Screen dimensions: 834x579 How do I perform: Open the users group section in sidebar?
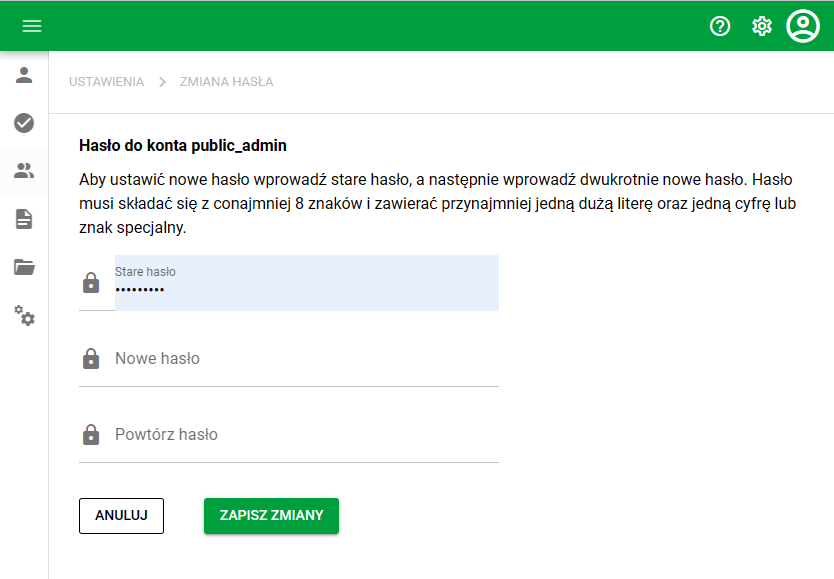(x=24, y=171)
